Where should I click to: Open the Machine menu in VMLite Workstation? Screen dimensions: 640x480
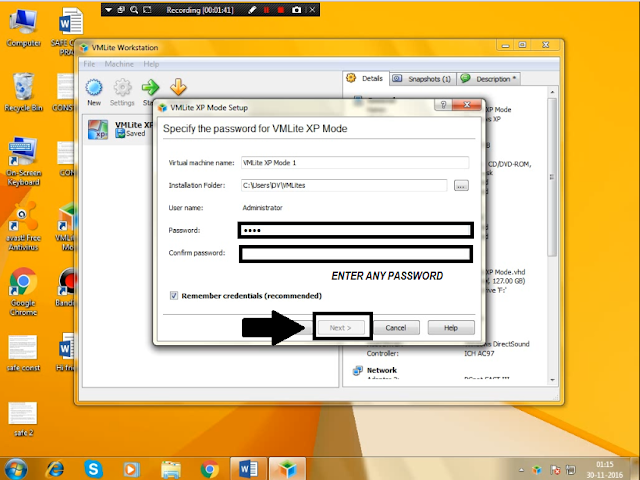[119, 64]
